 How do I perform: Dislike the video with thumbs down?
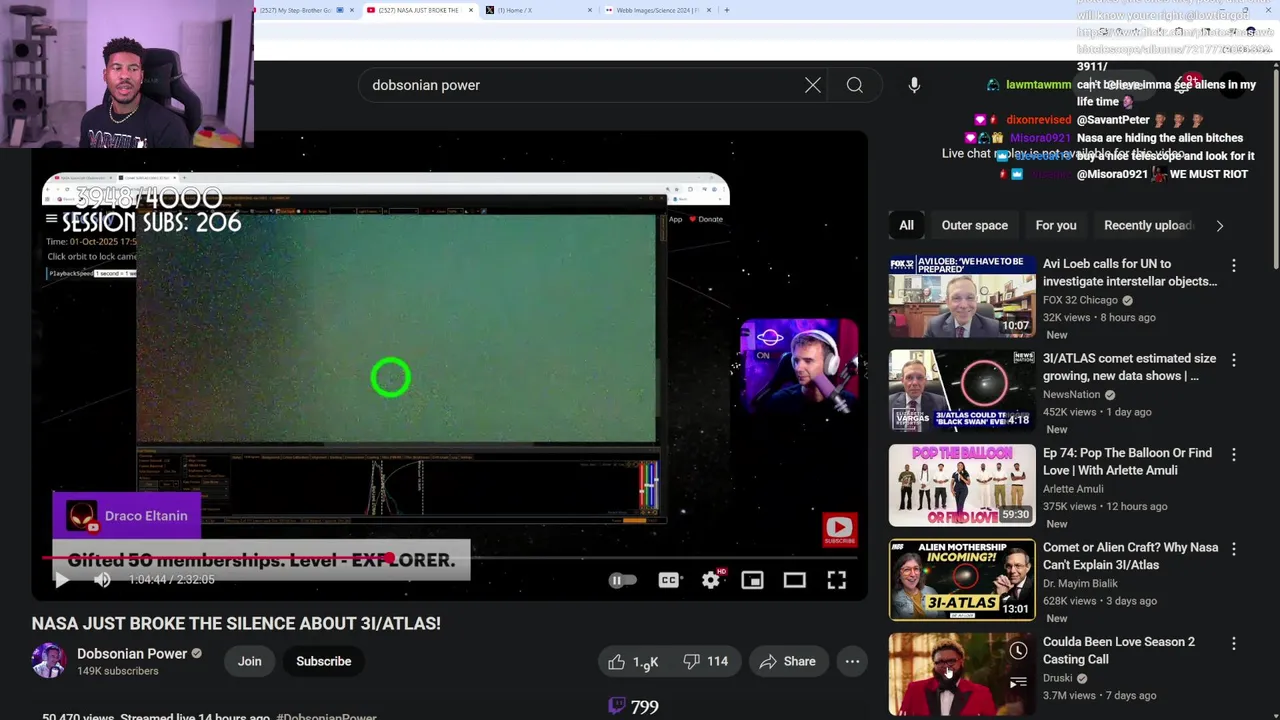(706, 661)
